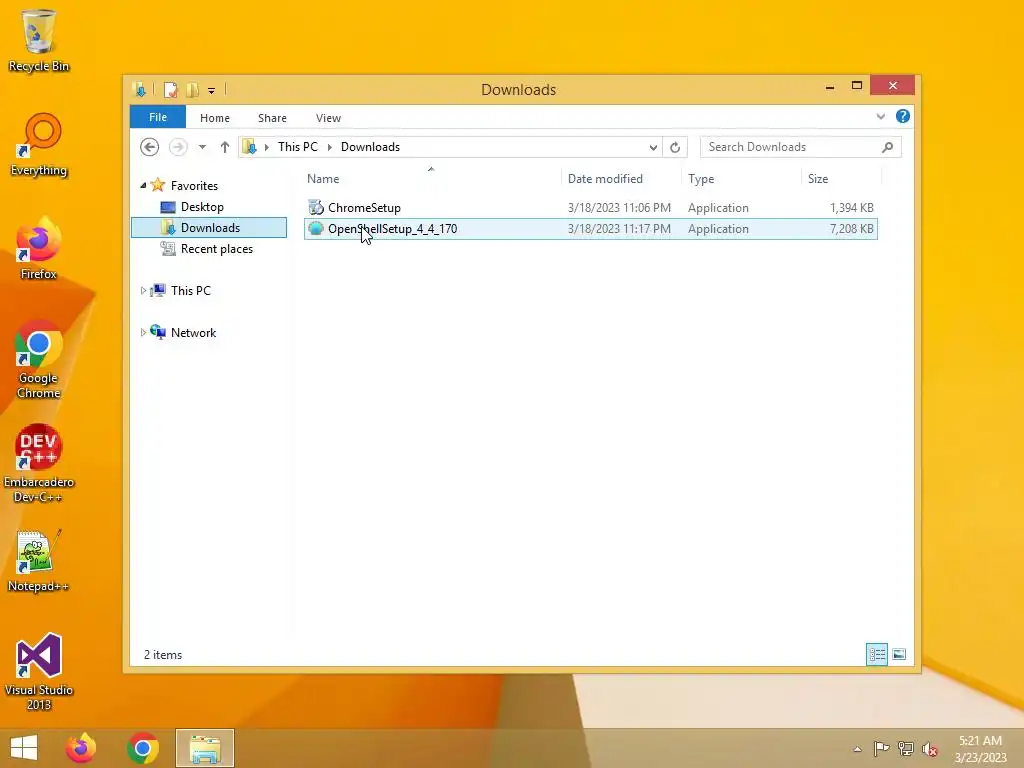Select the Notepad++ desktop shortcut
Screen dimensions: 1024x768
click(39, 560)
